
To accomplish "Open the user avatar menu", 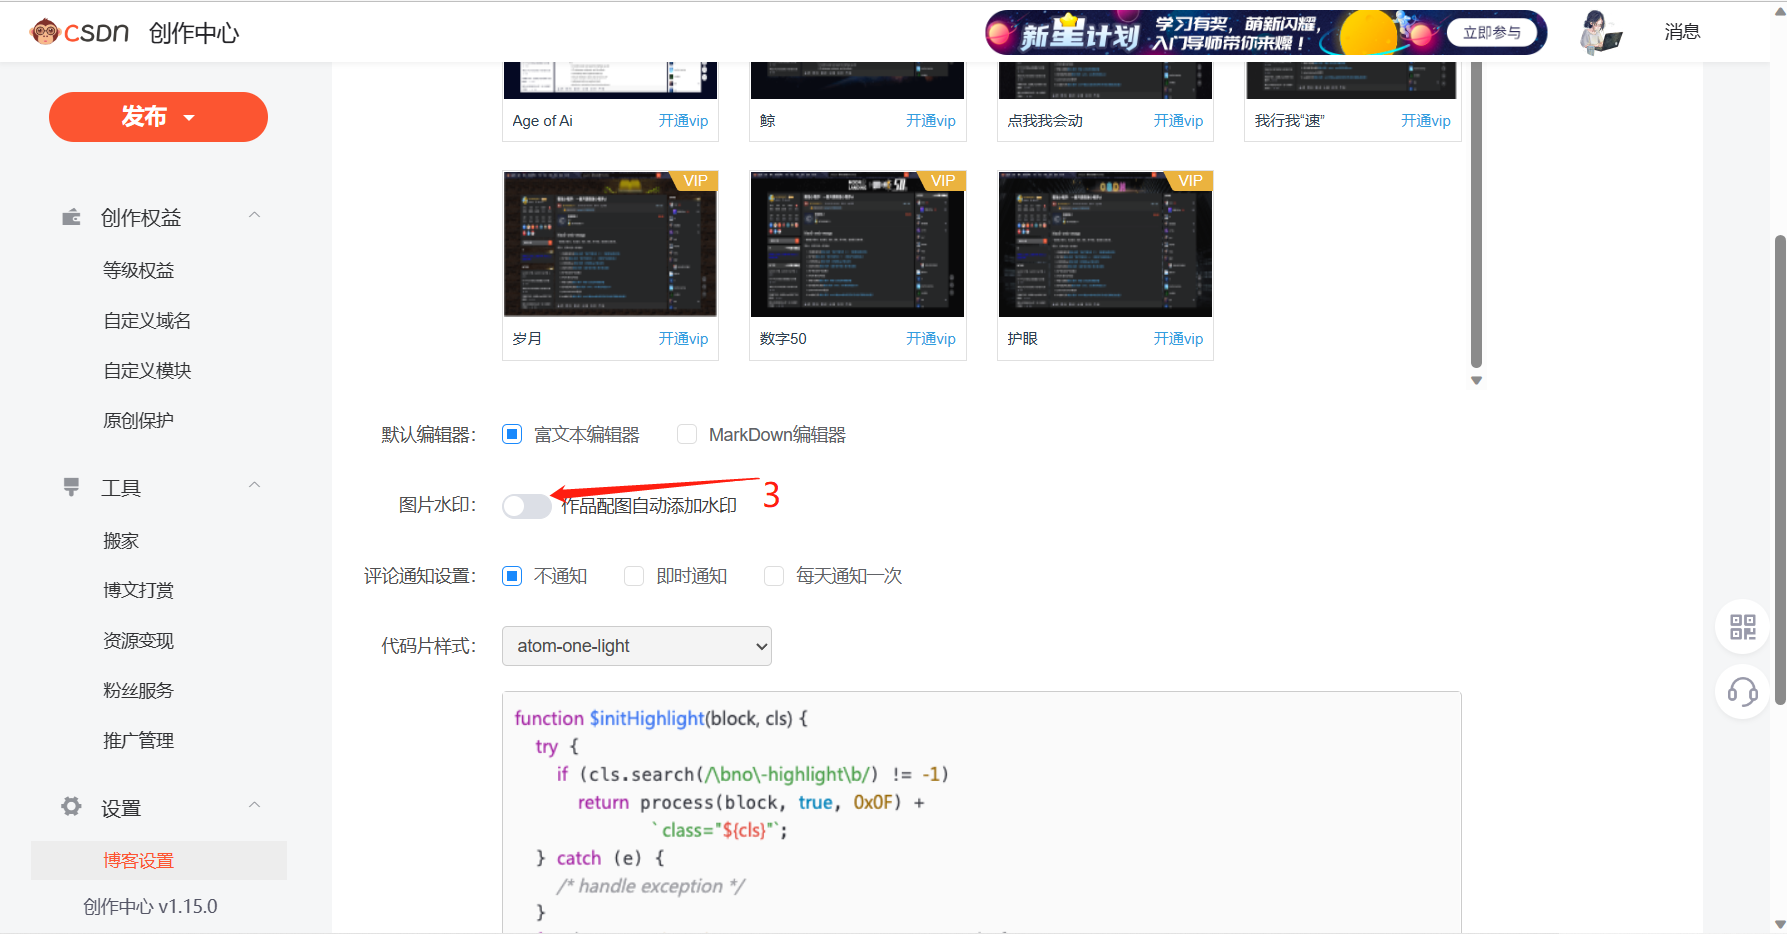I will click(1600, 32).
